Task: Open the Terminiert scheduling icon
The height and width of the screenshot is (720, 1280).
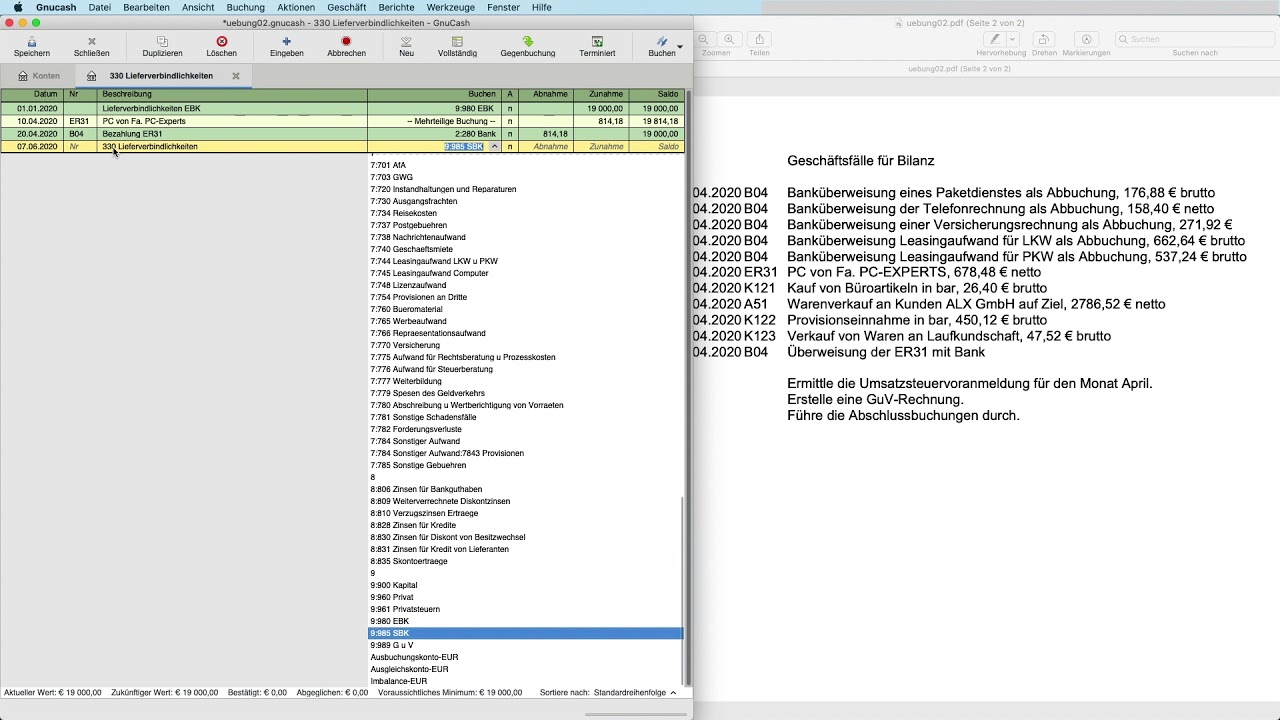Action: pos(597,42)
